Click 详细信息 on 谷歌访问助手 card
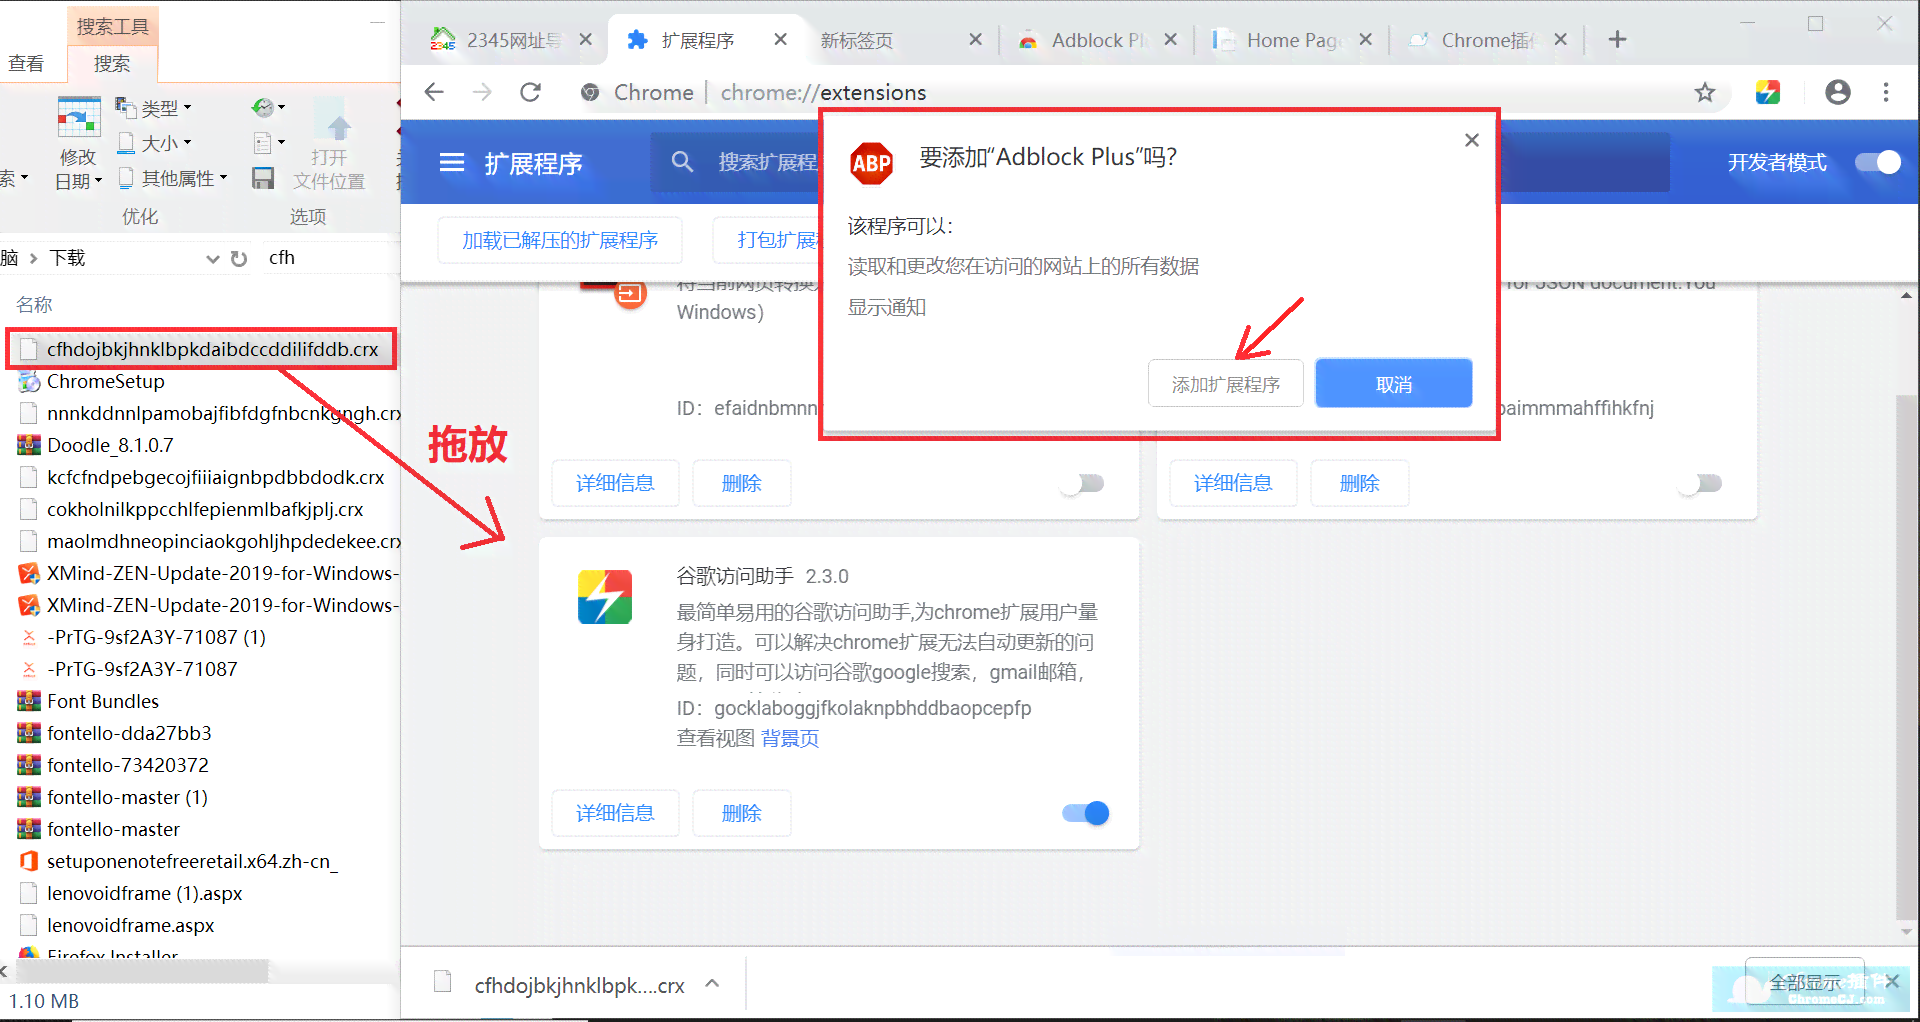This screenshot has width=1920, height=1022. click(x=615, y=813)
